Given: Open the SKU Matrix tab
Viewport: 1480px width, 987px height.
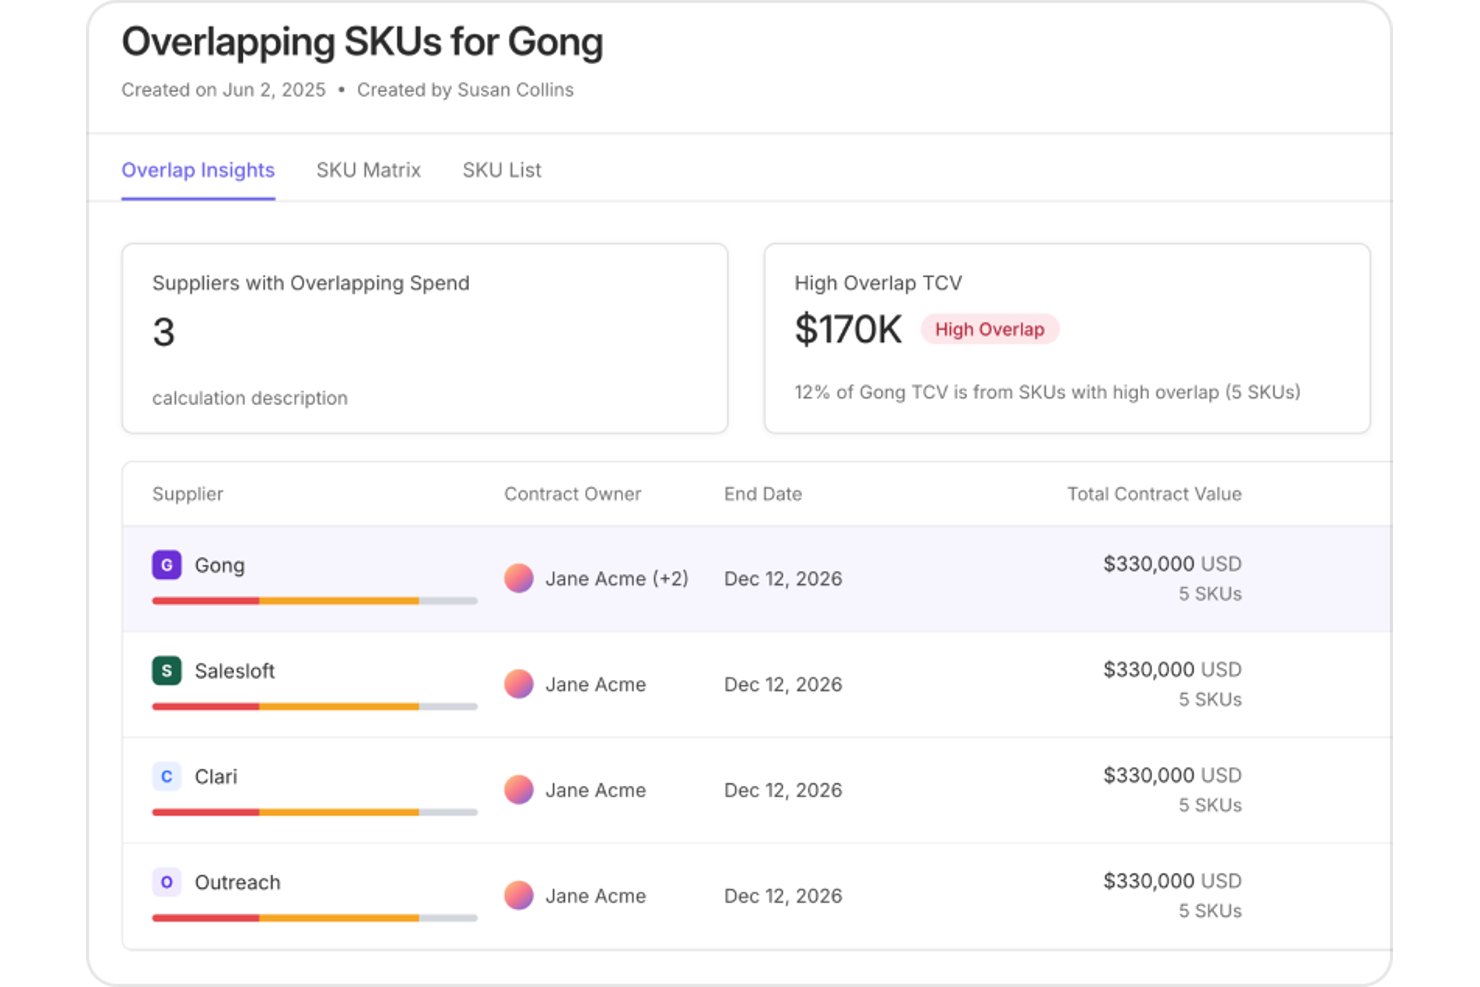Looking at the screenshot, I should (368, 170).
